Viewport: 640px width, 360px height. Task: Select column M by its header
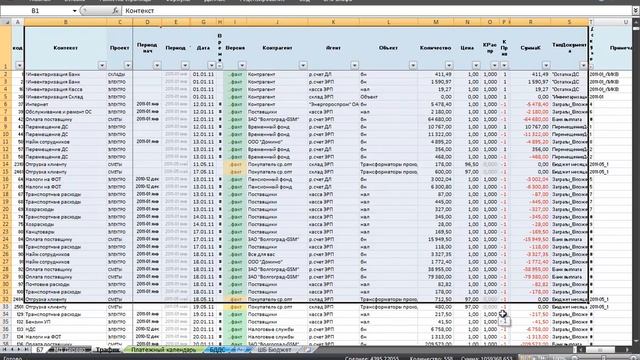(436, 22)
